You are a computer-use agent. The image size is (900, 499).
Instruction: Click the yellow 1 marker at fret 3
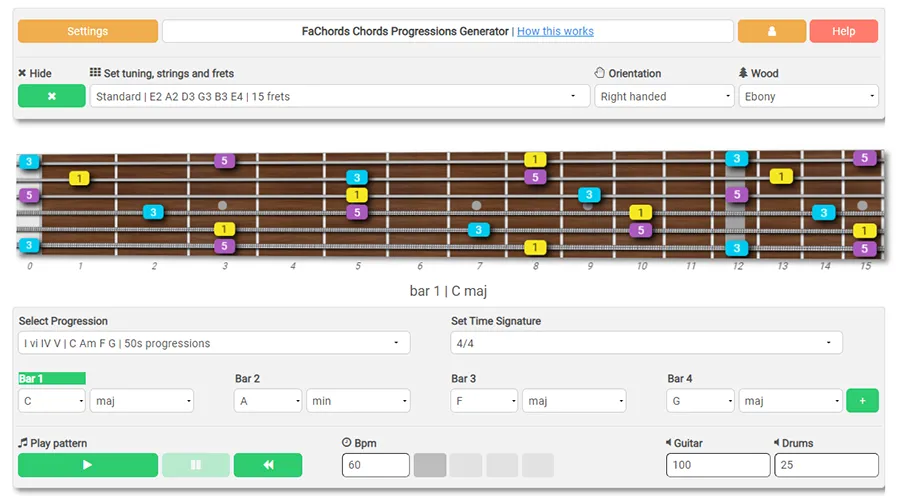point(224,229)
